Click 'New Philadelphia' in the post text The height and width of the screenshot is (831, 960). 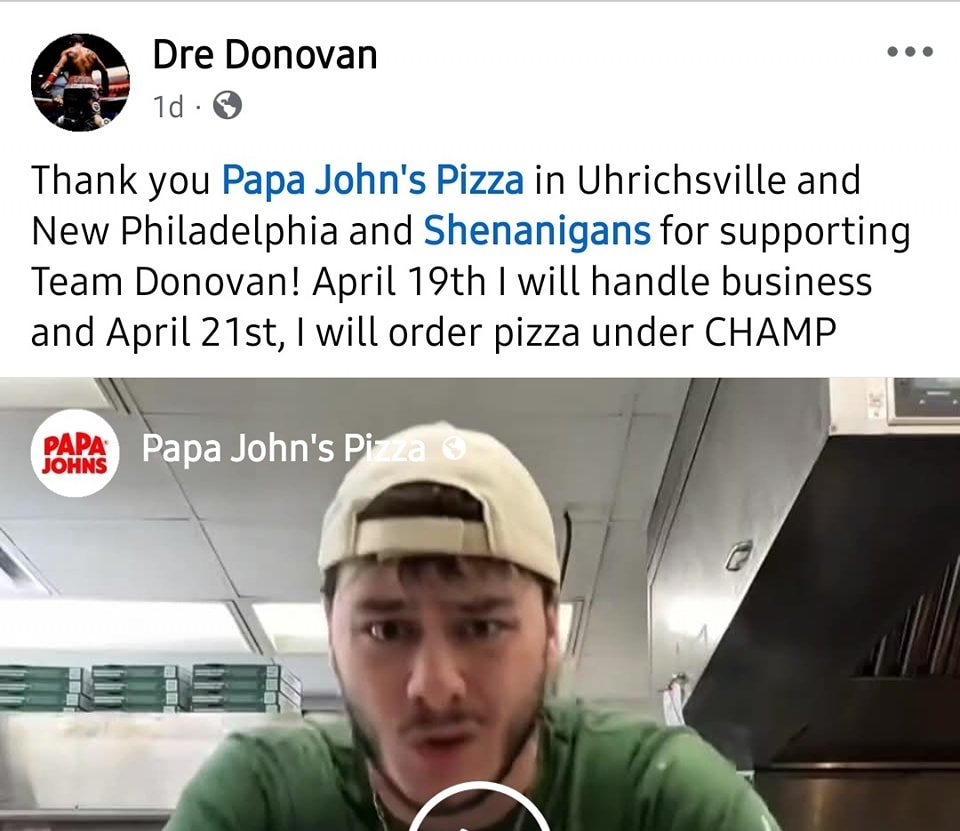184,231
